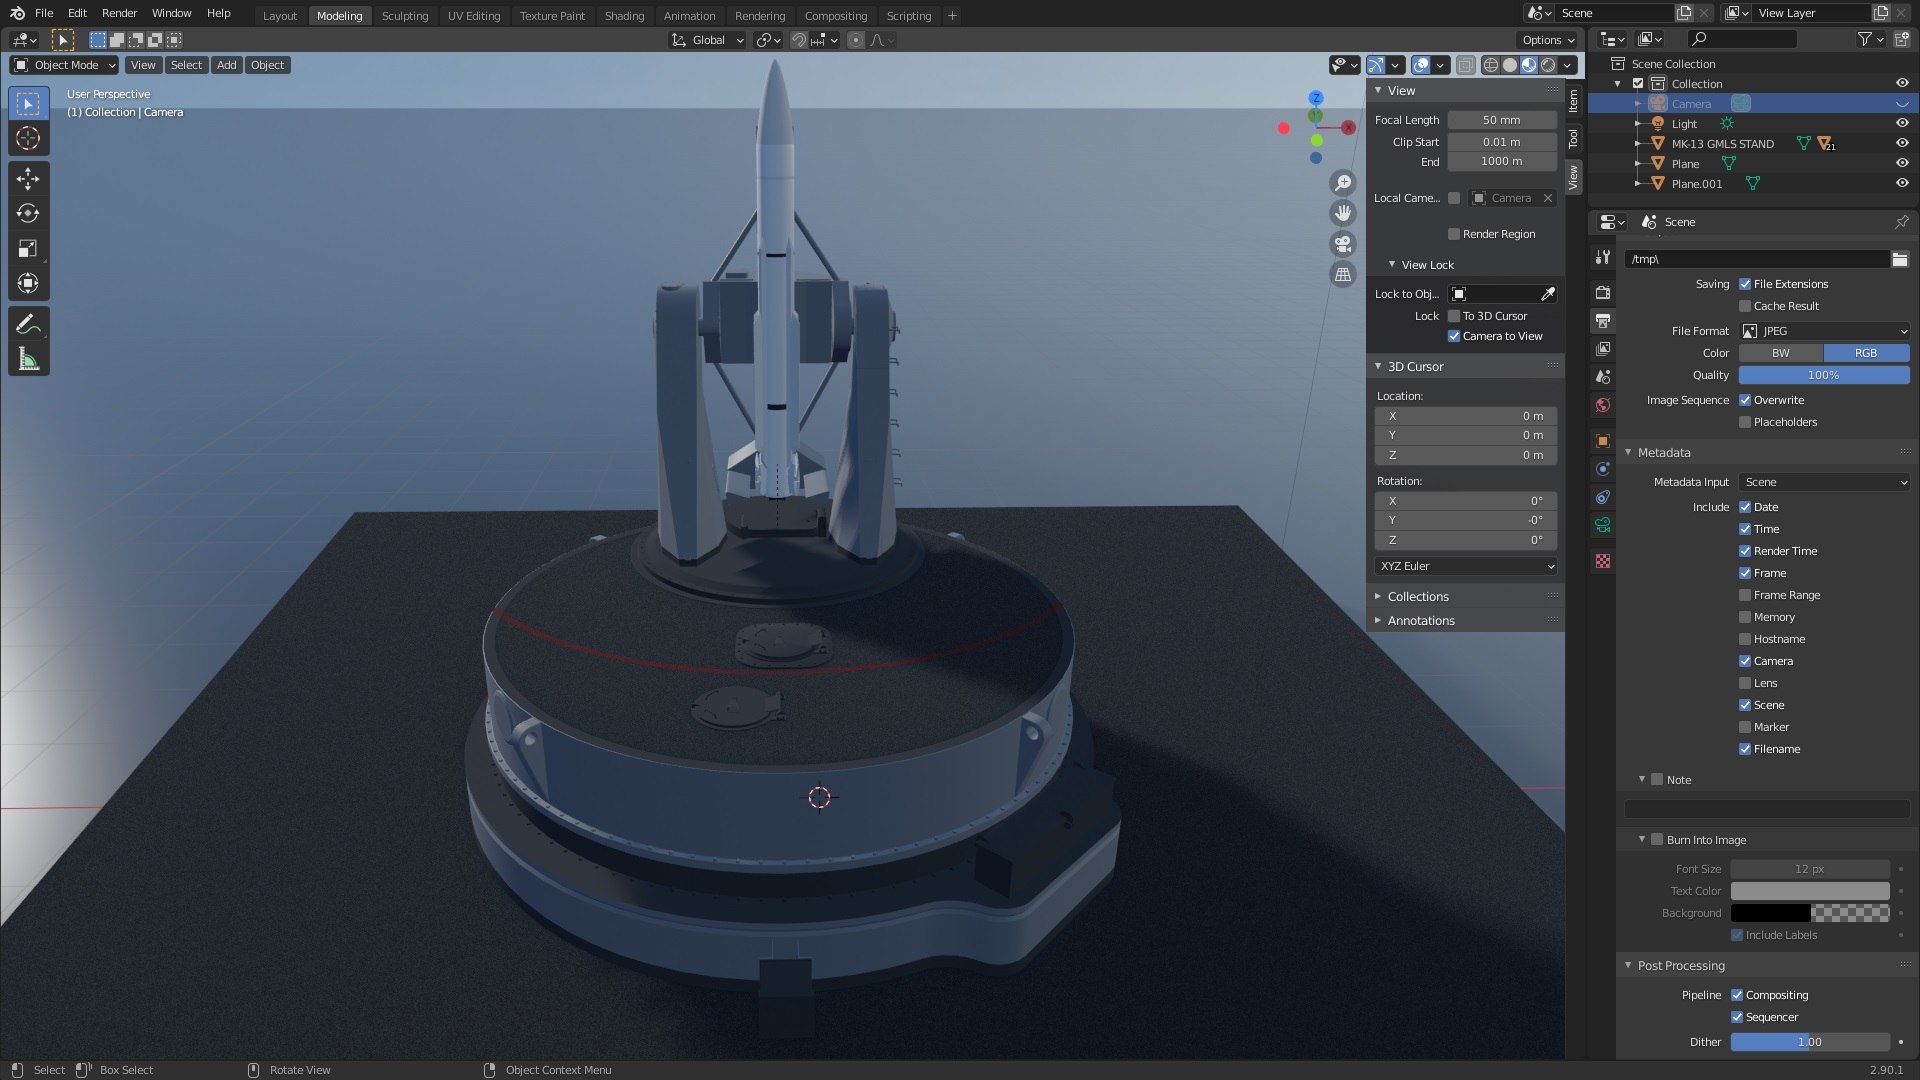This screenshot has height=1080, width=1920.
Task: Open the Object Mode dropdown
Action: click(65, 65)
